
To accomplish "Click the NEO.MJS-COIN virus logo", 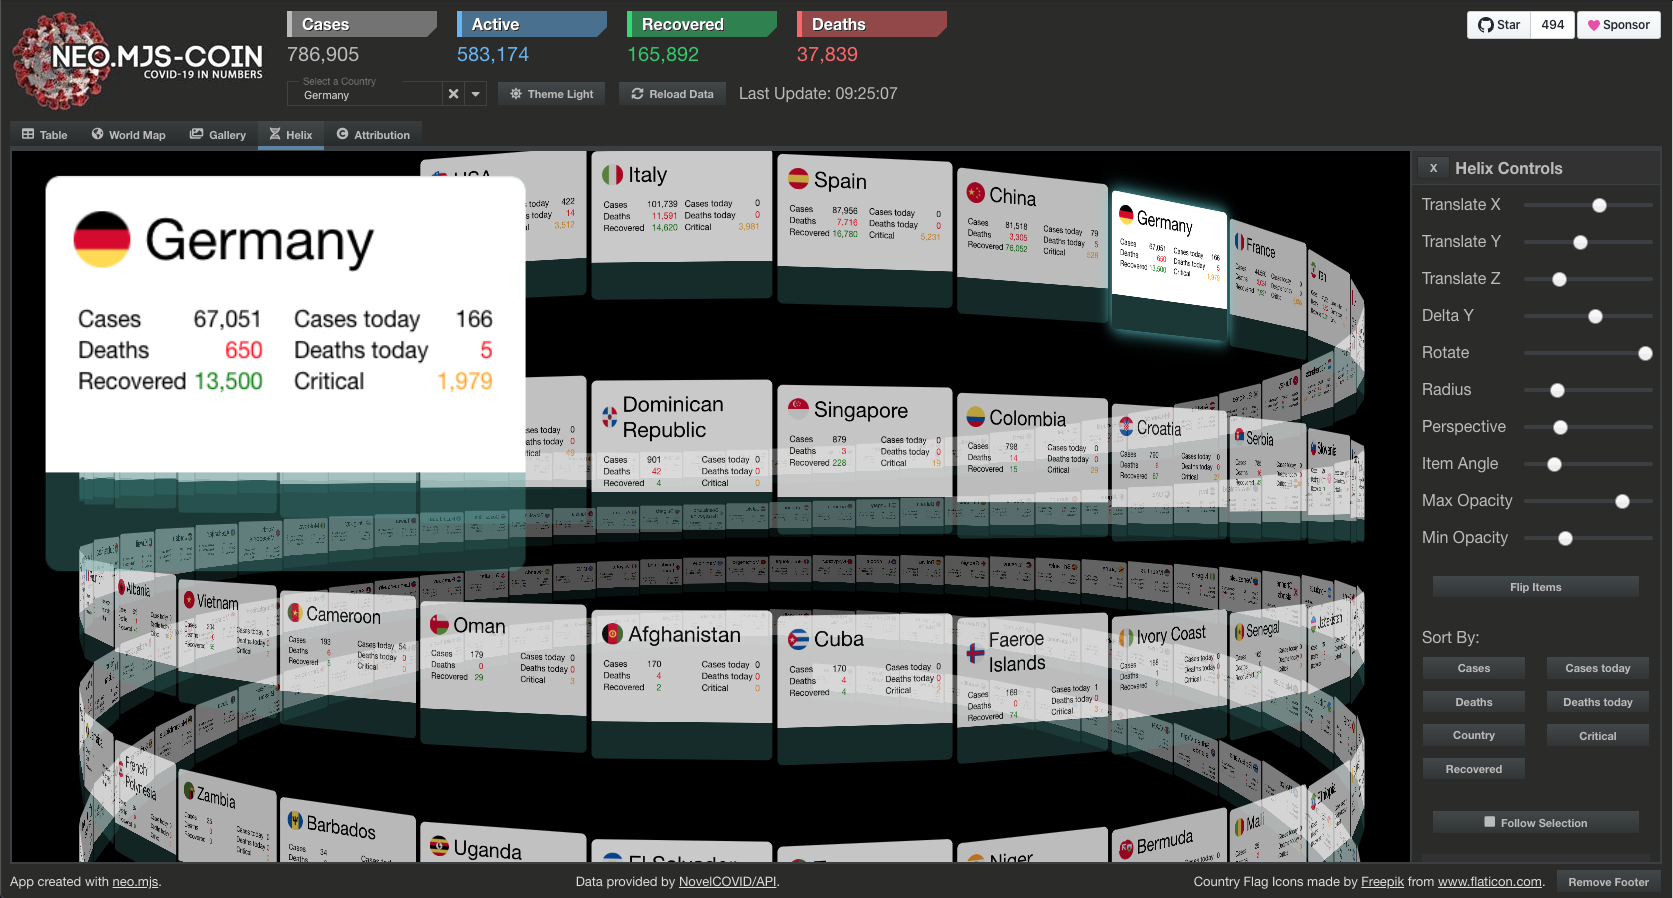I will [x=137, y=61].
